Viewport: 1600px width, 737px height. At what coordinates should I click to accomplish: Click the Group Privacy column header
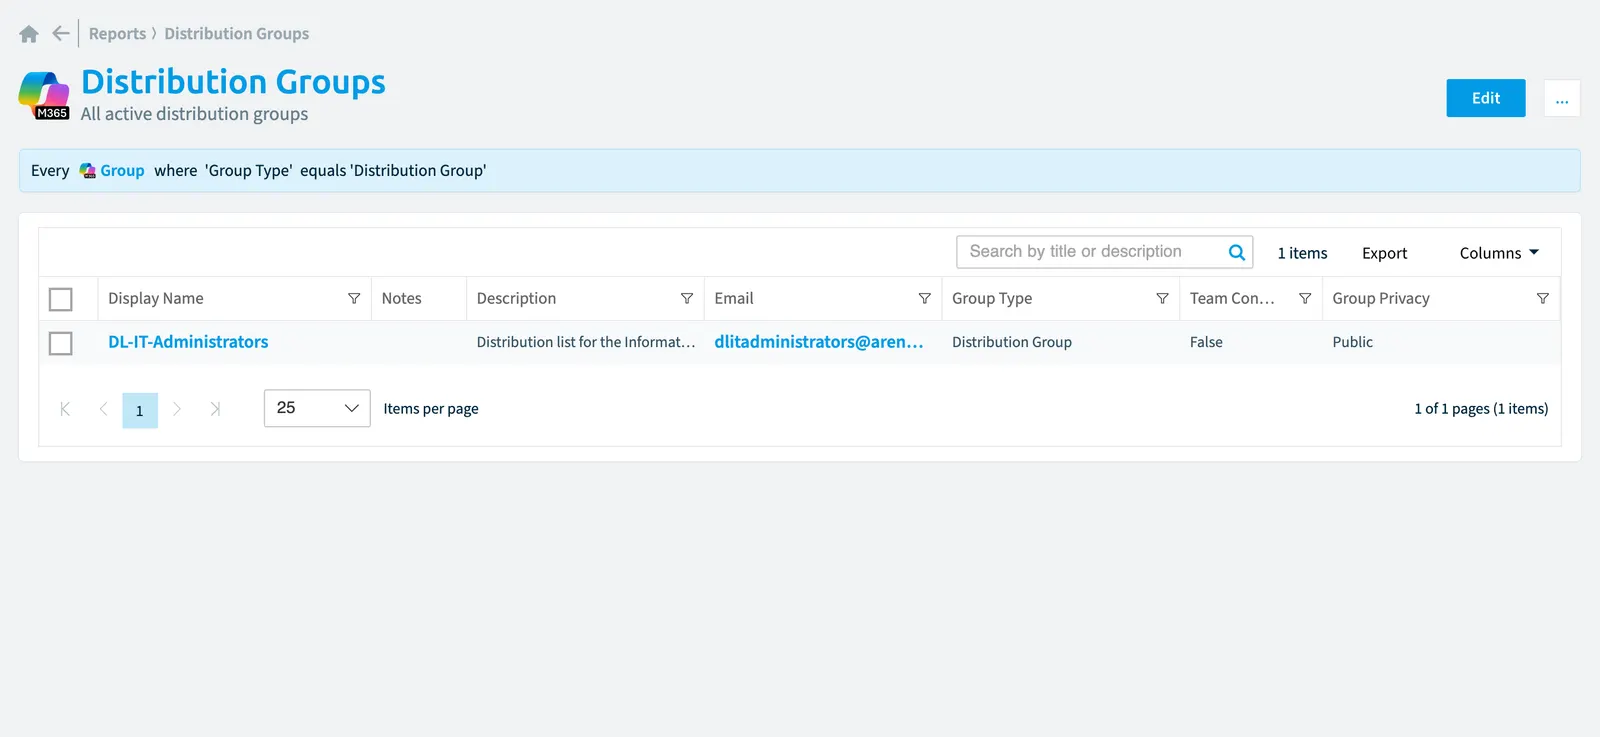tap(1381, 299)
